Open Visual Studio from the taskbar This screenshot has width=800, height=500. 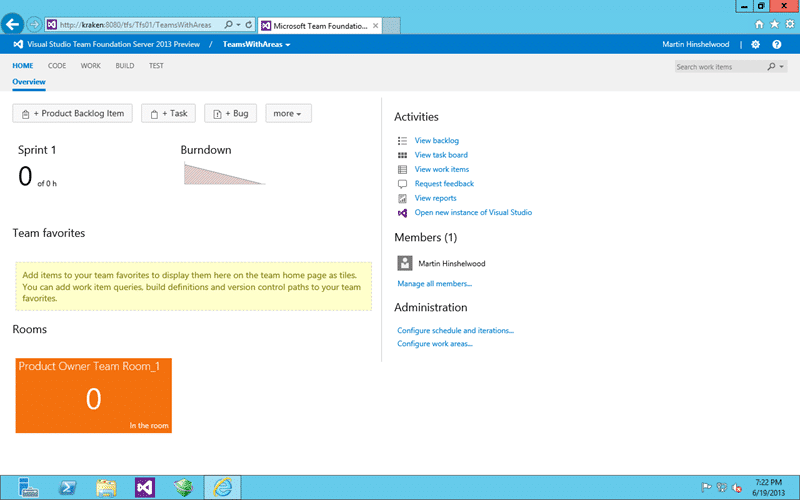(145, 488)
